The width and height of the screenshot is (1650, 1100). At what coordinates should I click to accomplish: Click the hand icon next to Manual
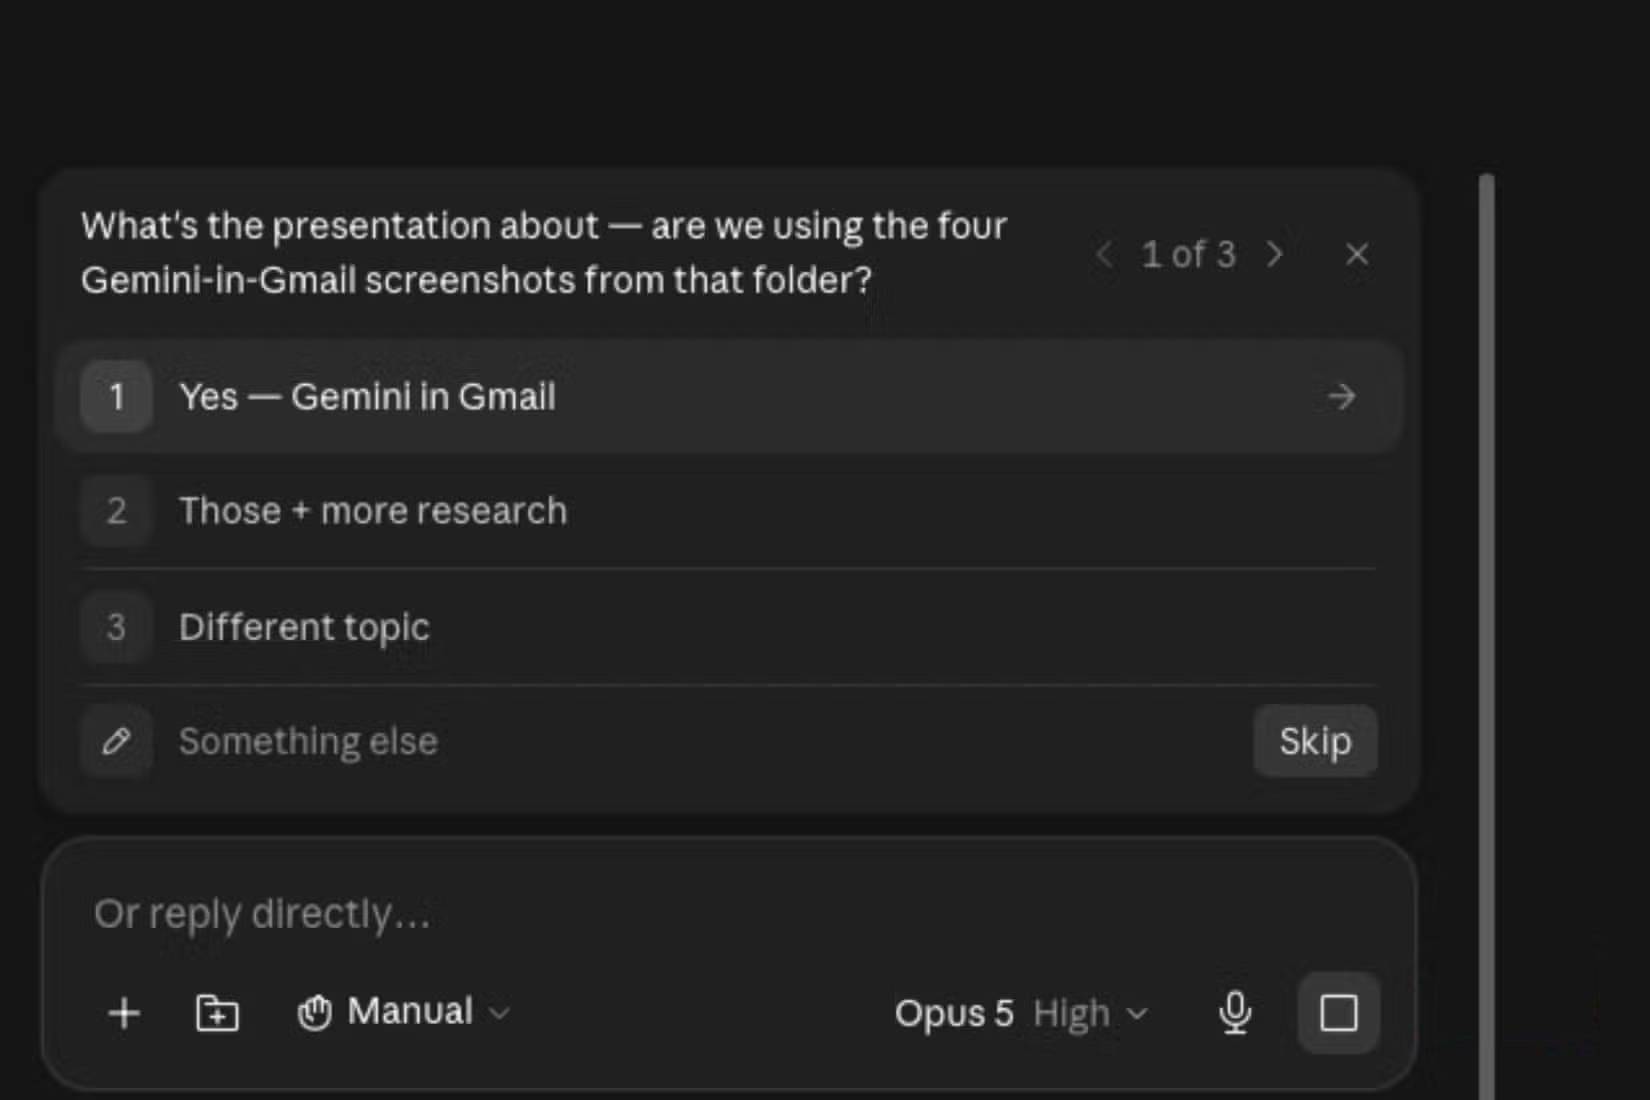(314, 1012)
